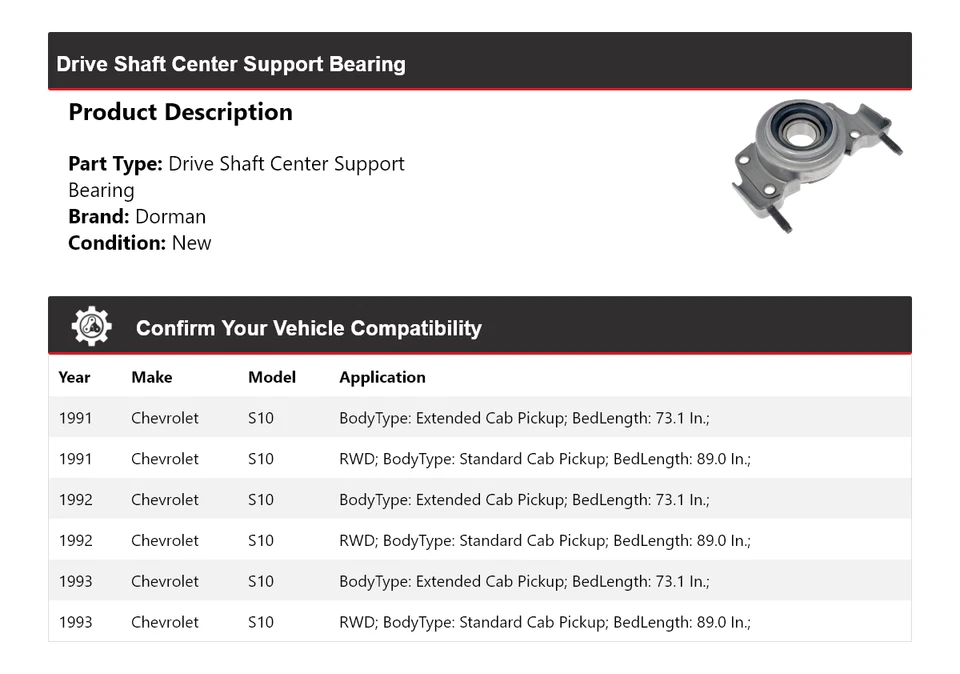This screenshot has width=960, height=674.
Task: Click S10 in the 1992 Standard Cab row
Action: (261, 541)
